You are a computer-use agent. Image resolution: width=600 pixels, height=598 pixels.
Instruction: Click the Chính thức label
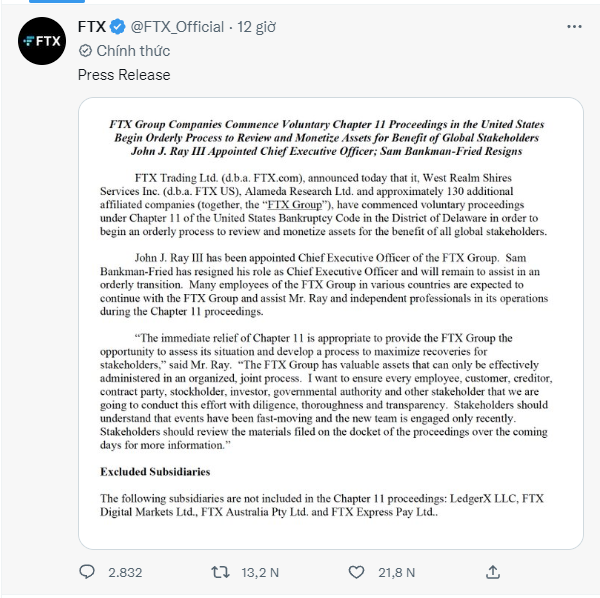133,51
